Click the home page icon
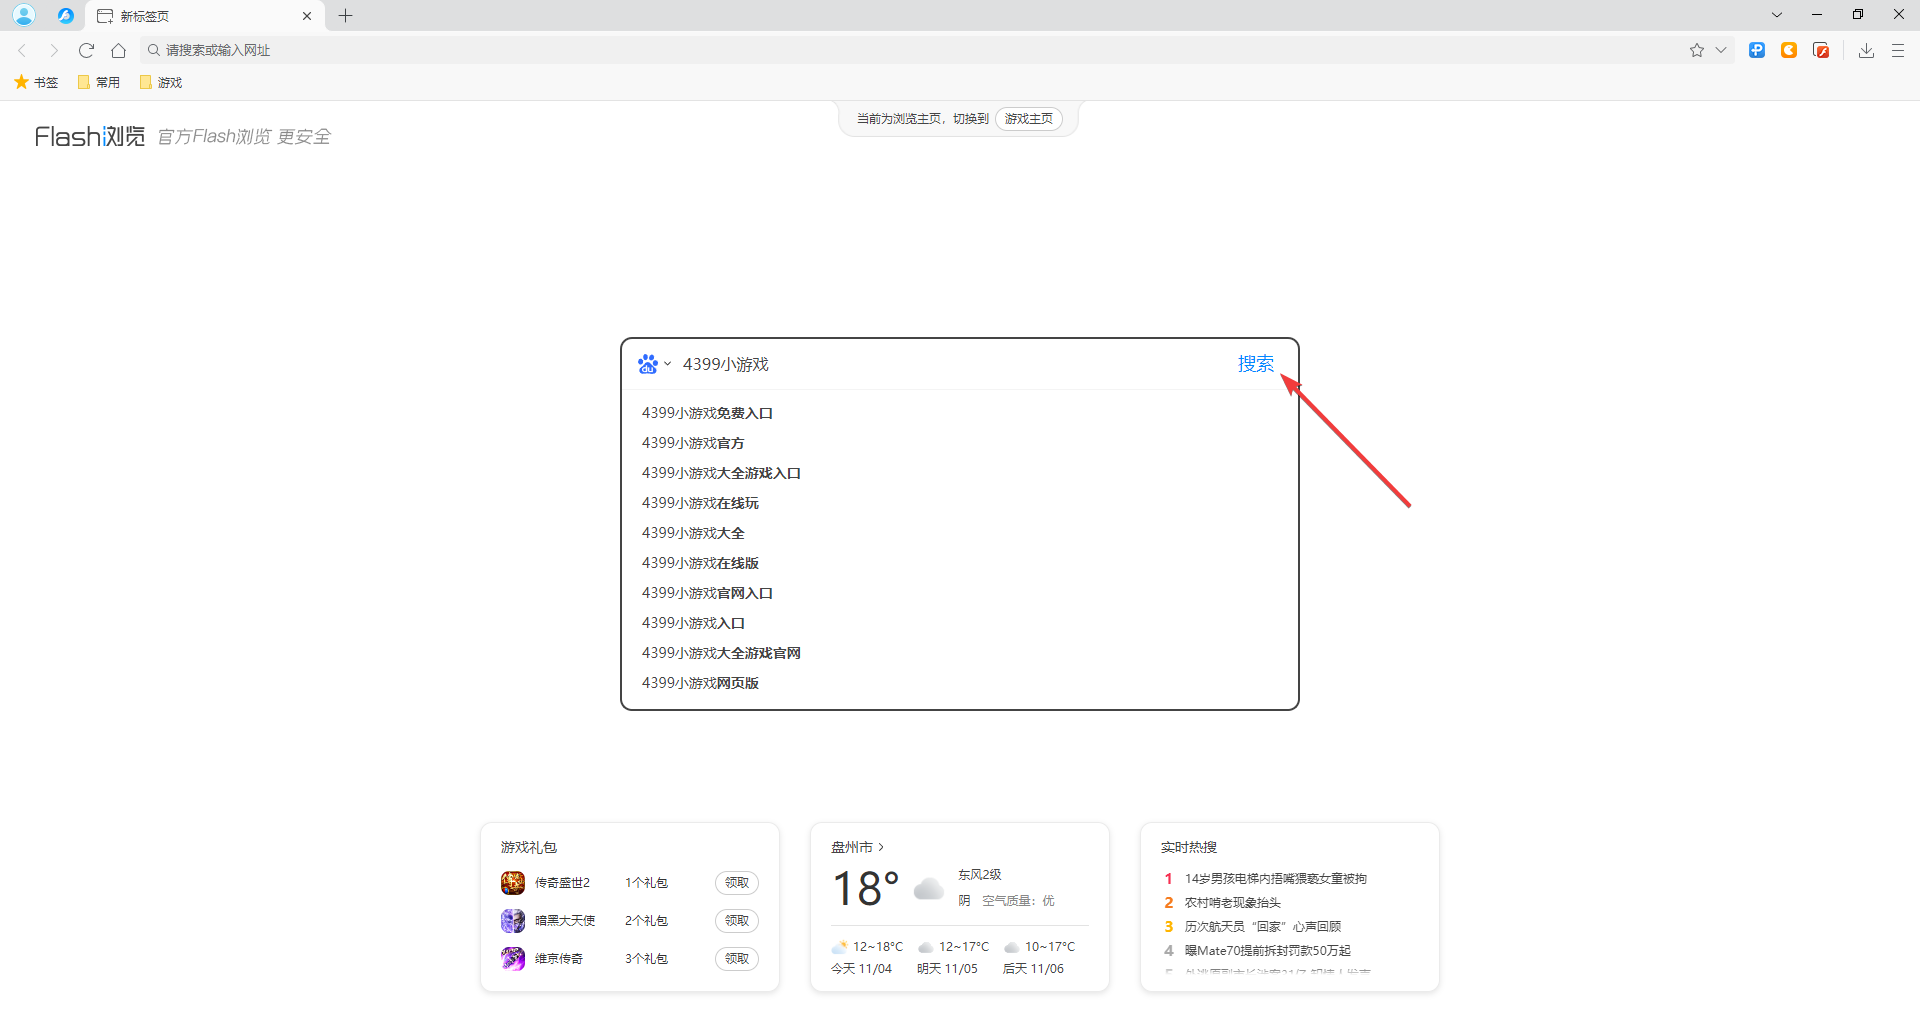Image resolution: width=1920 pixels, height=1032 pixels. click(118, 50)
